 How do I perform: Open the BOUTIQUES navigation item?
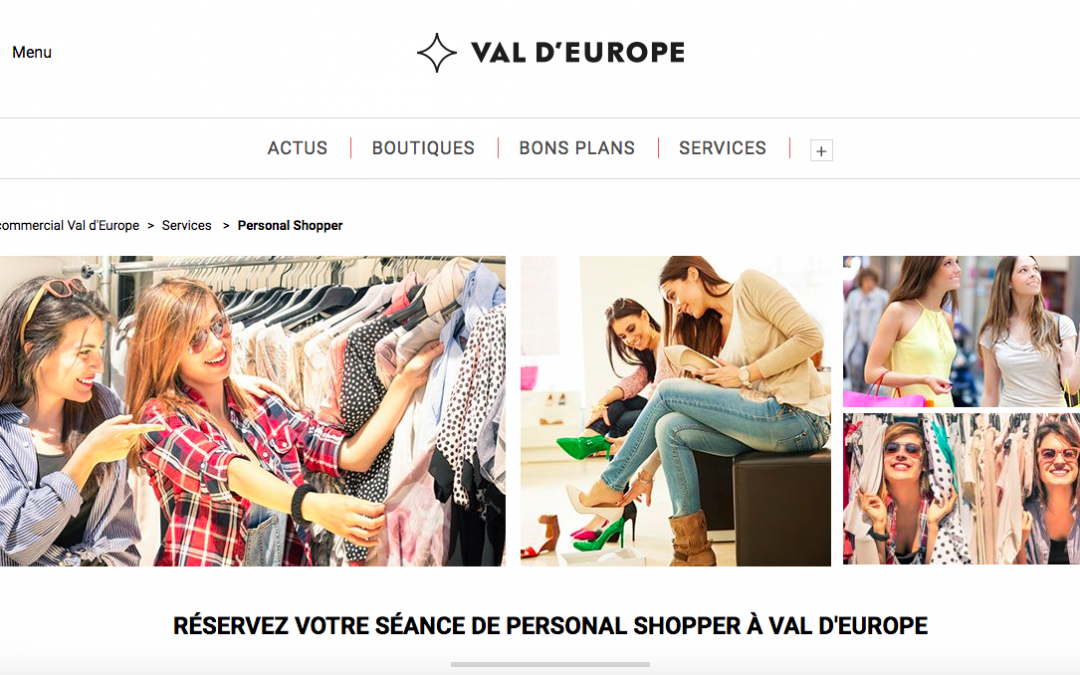(423, 148)
